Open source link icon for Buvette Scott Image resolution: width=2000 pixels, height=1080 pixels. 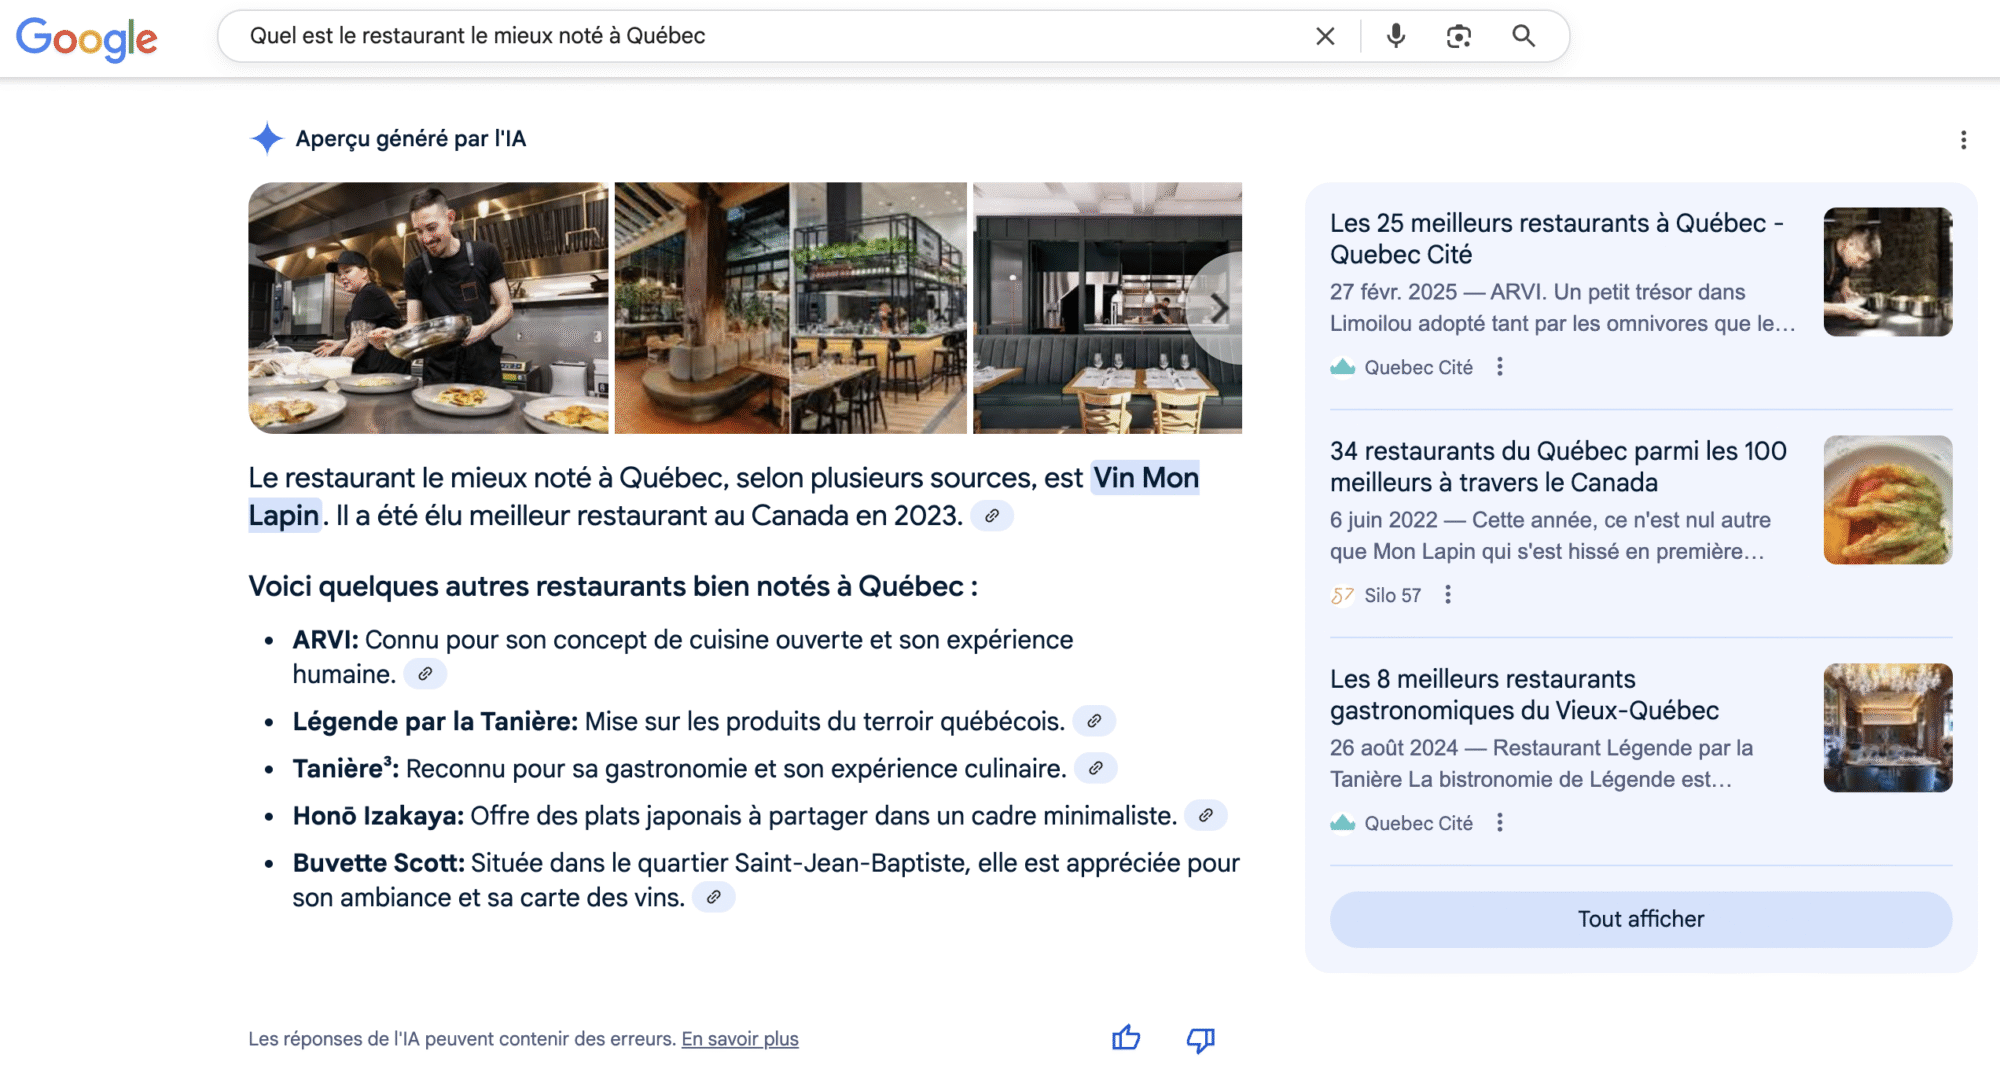pos(714,897)
